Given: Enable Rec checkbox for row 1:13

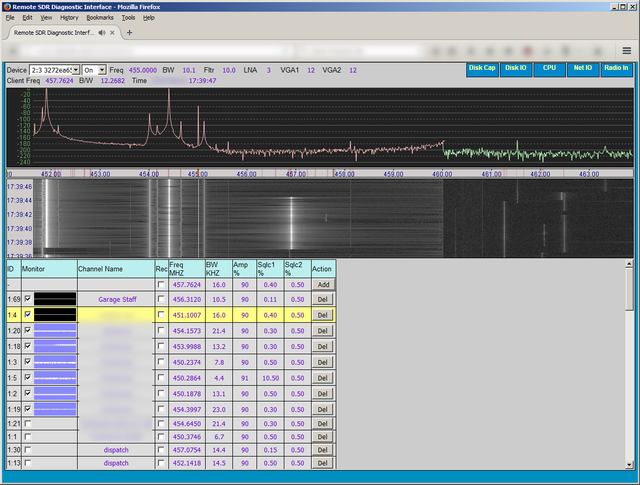Looking at the screenshot, I should coord(161,463).
